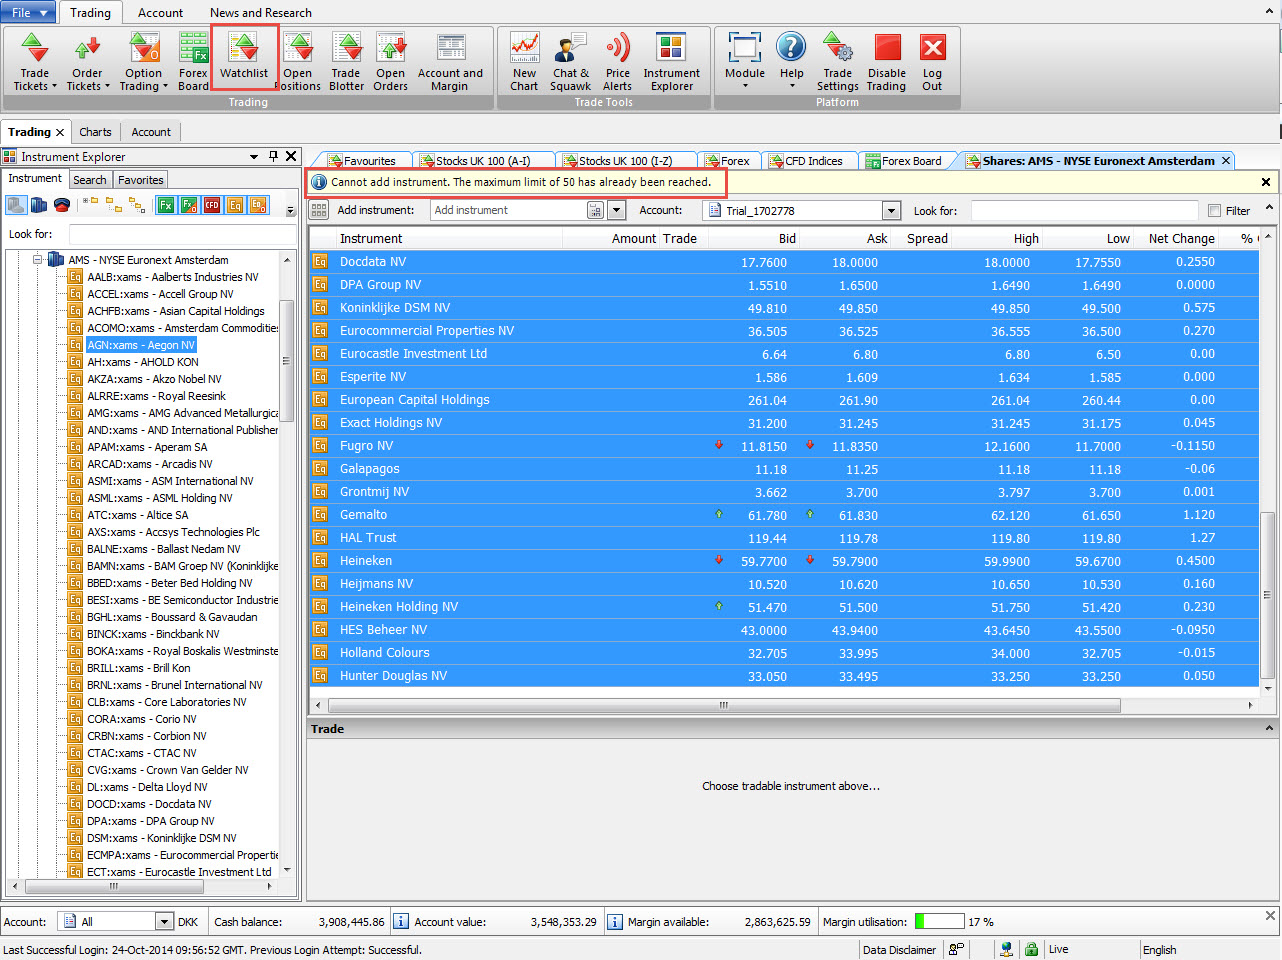Click the watchlist vertical scrollbar thumb

tap(1268, 594)
